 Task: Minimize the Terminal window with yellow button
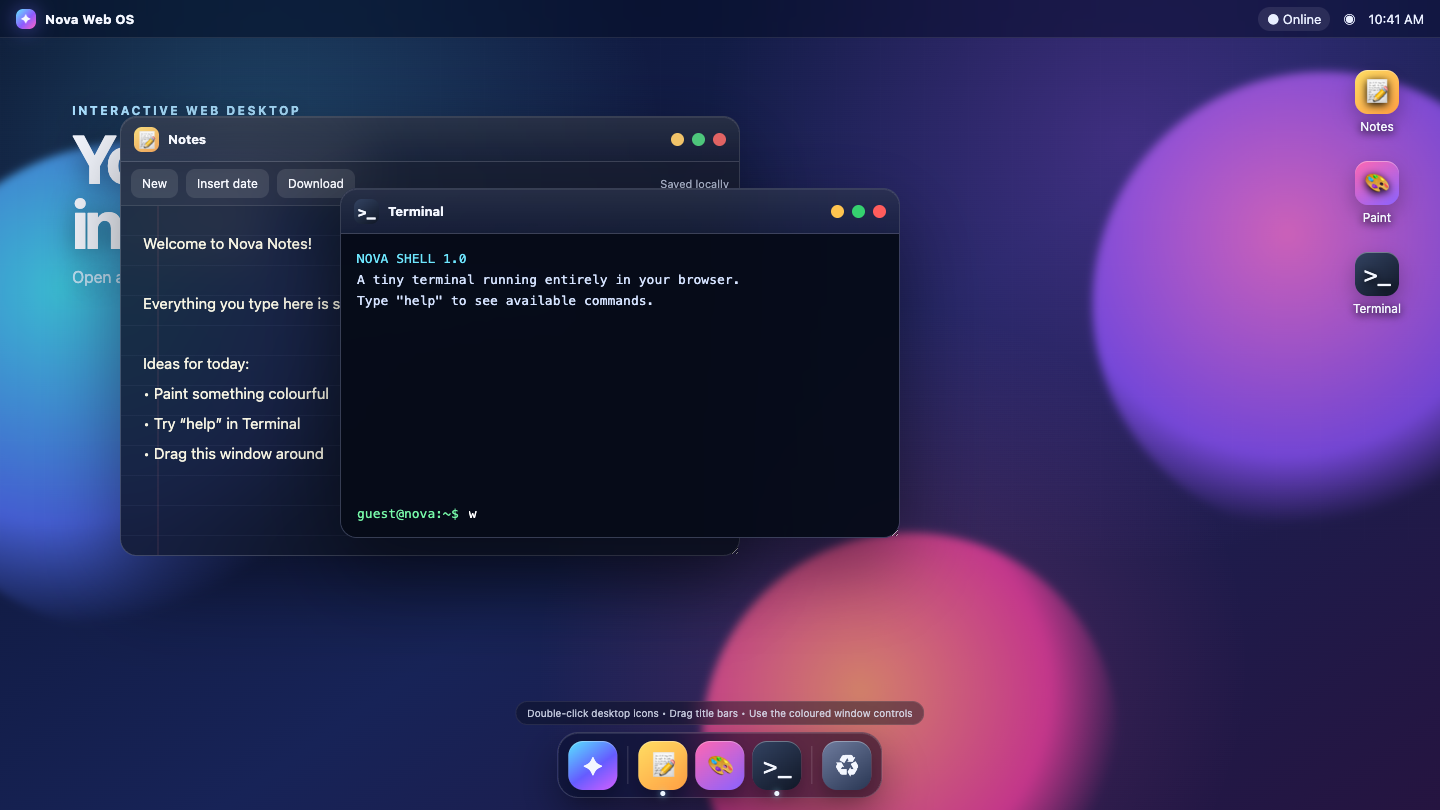[x=838, y=212]
